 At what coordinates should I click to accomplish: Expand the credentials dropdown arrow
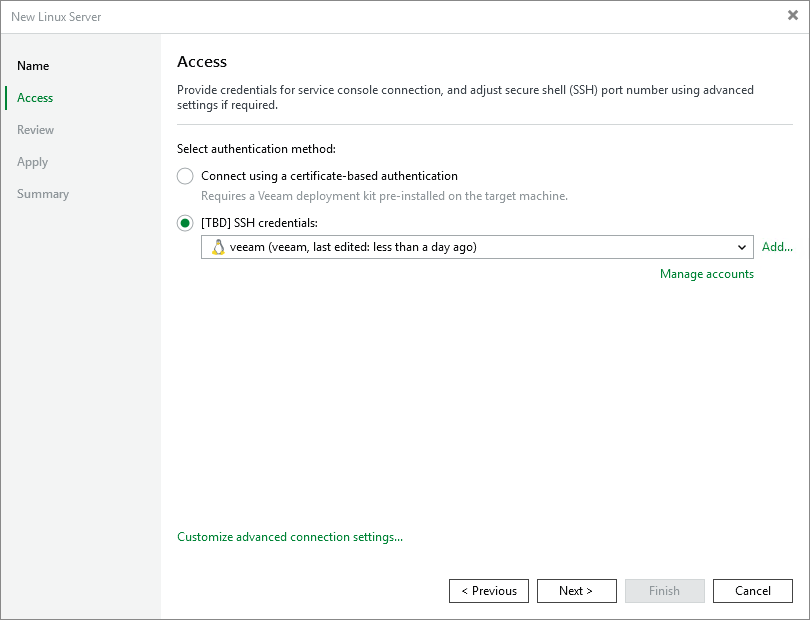tap(742, 247)
